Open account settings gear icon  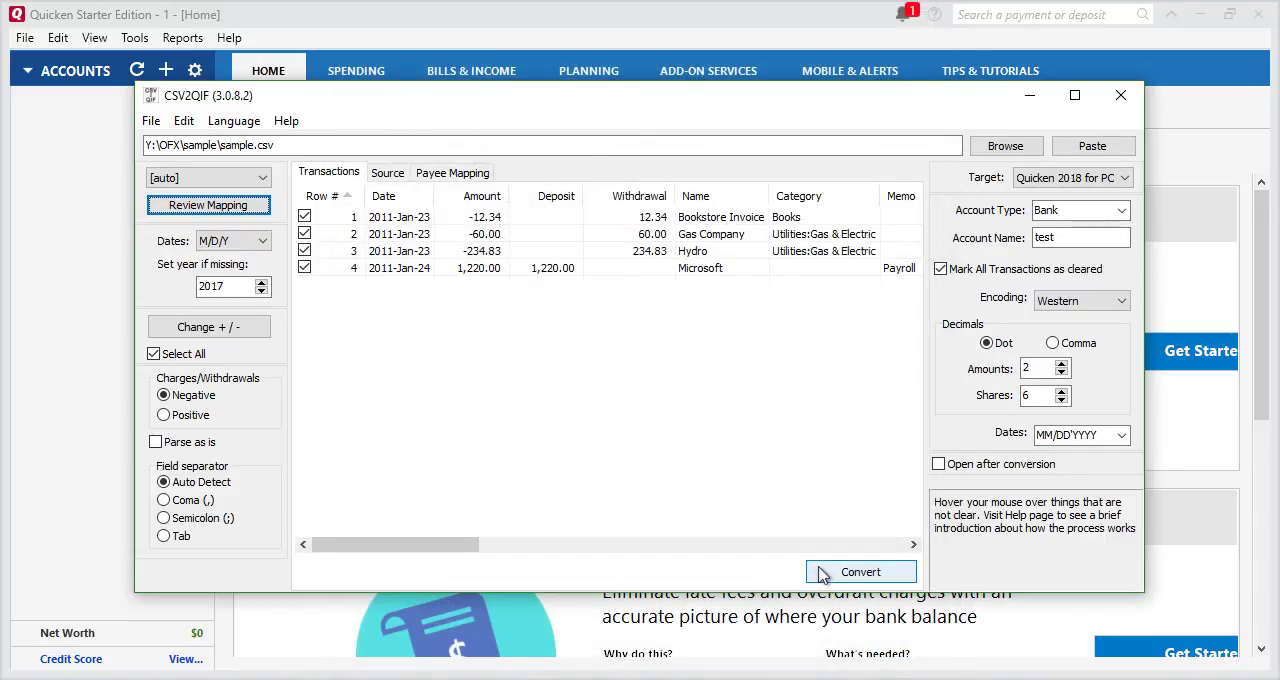tap(195, 70)
